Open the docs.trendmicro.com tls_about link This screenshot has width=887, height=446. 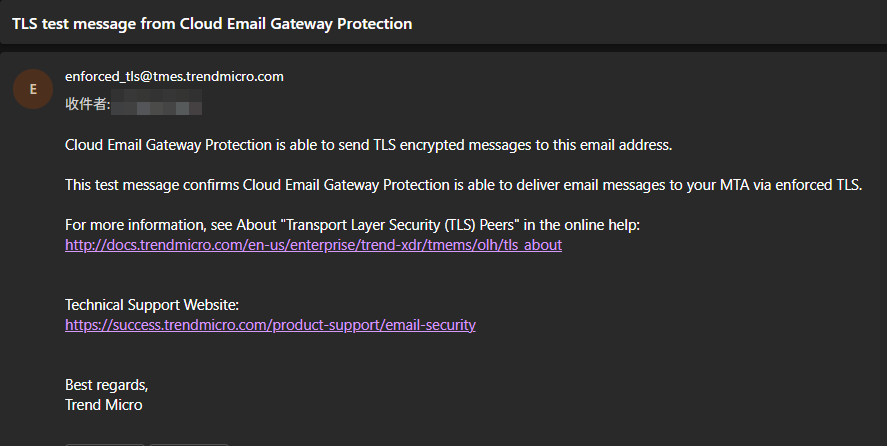click(x=313, y=245)
